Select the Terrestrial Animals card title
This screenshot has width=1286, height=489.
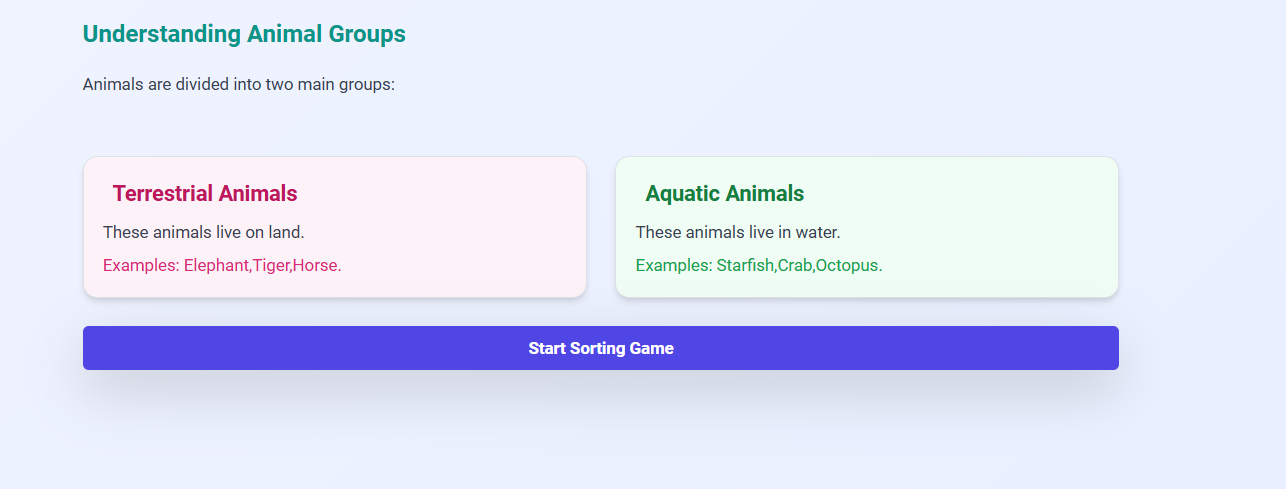tap(205, 193)
